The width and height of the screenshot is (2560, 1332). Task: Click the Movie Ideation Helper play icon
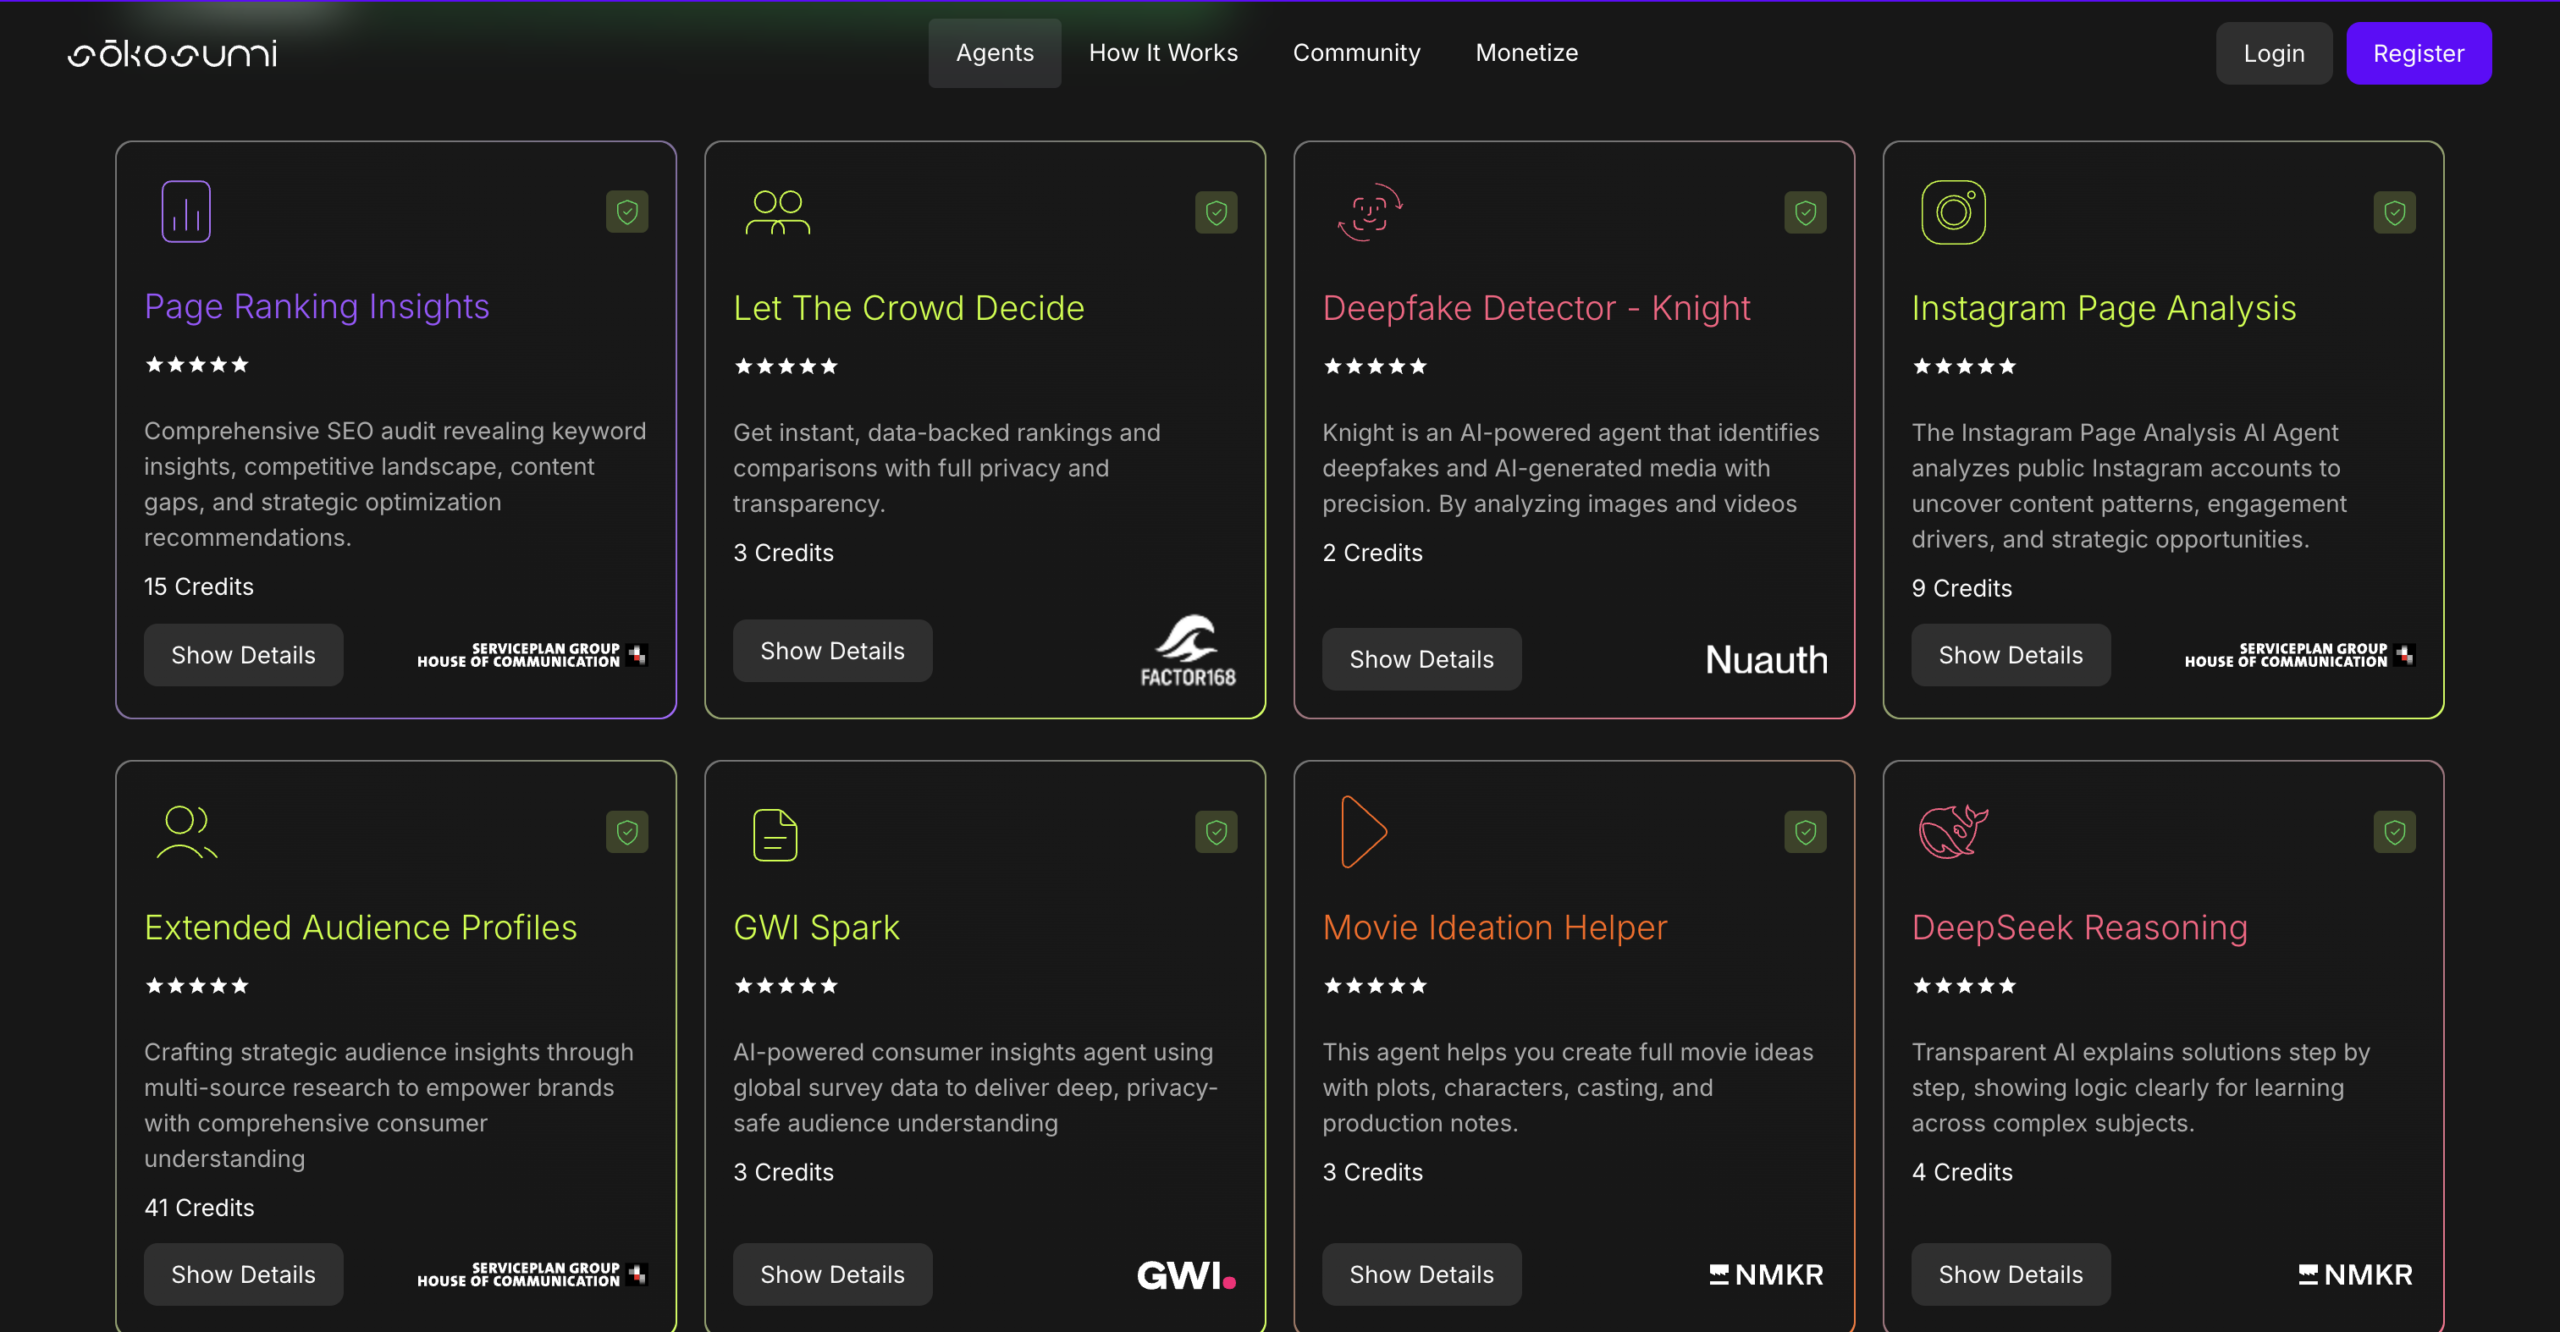pos(1363,832)
